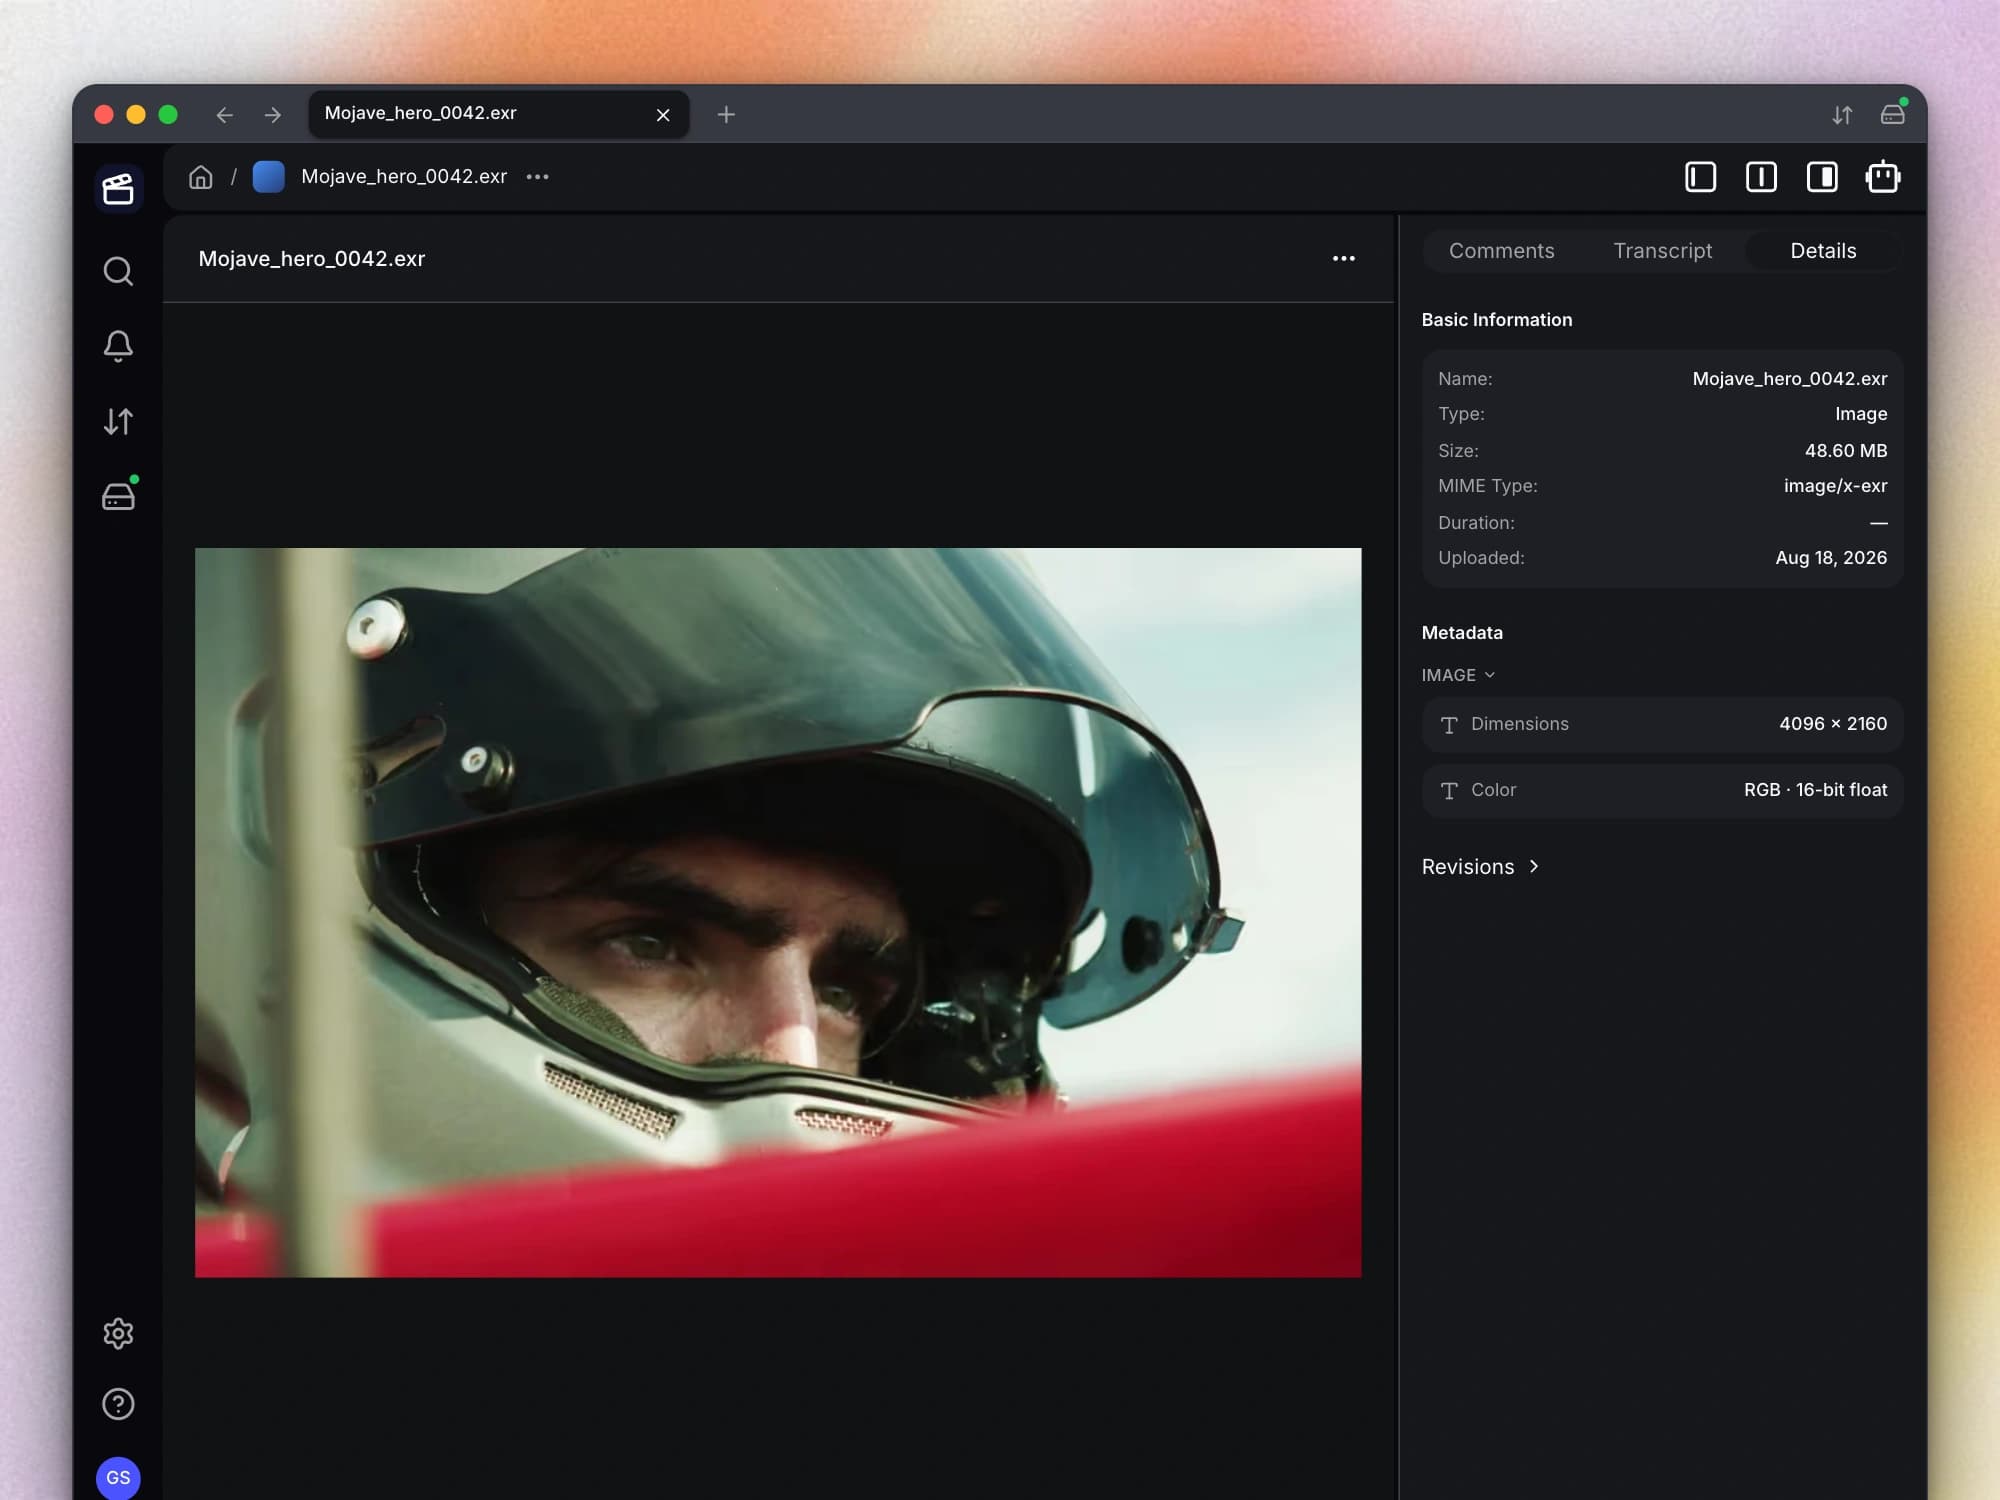Go to home via breadcrumb house icon
2000x1500 pixels.
201,177
